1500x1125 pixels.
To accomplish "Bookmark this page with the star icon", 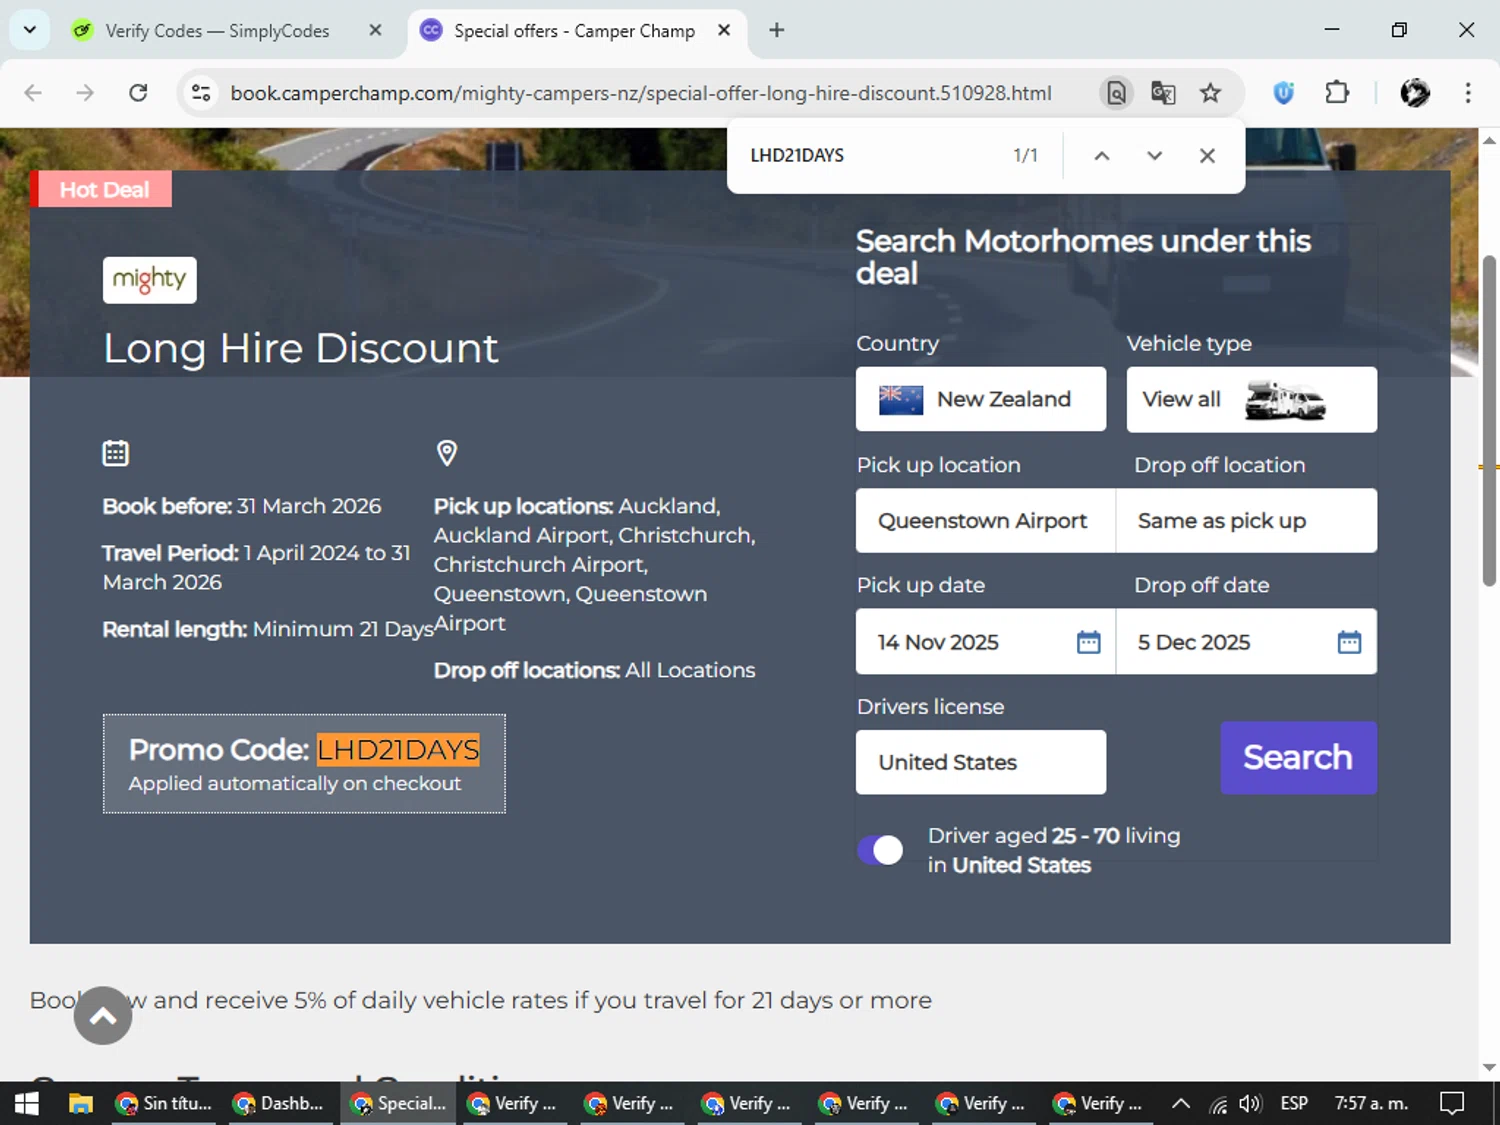I will [x=1211, y=93].
